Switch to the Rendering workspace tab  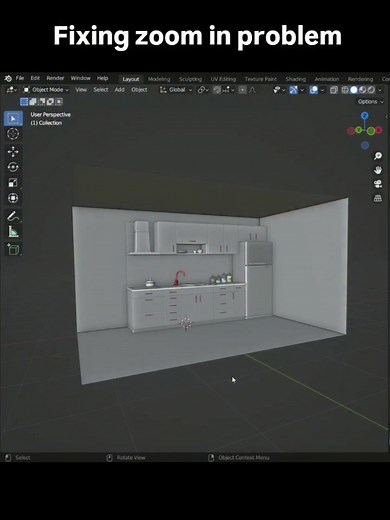(x=360, y=79)
